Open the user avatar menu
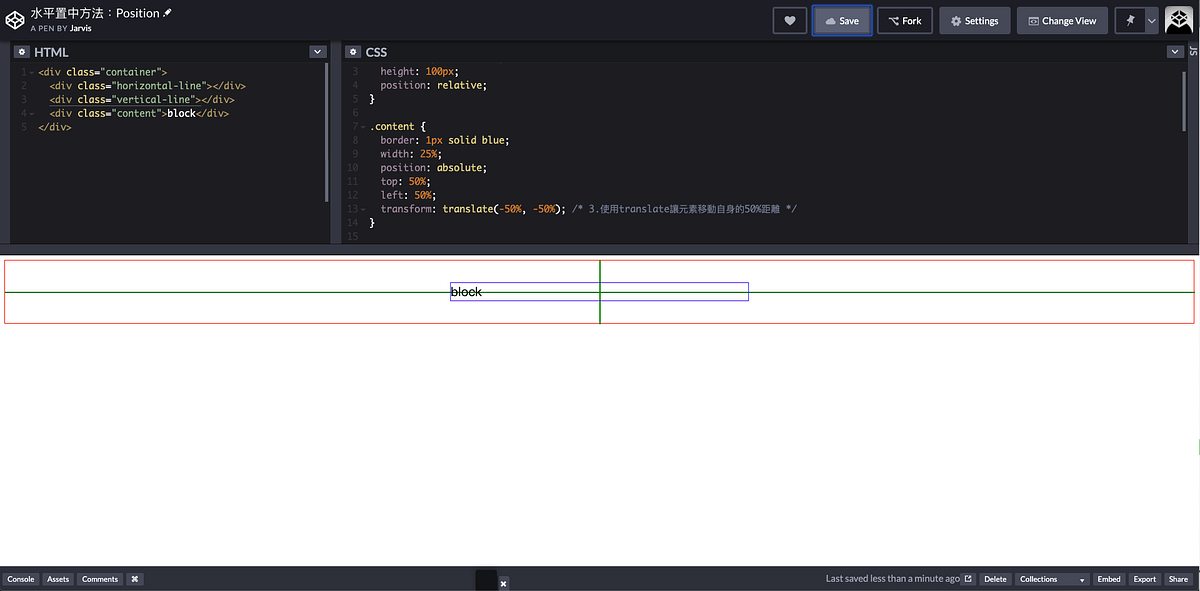1200x591 pixels. point(1181,20)
